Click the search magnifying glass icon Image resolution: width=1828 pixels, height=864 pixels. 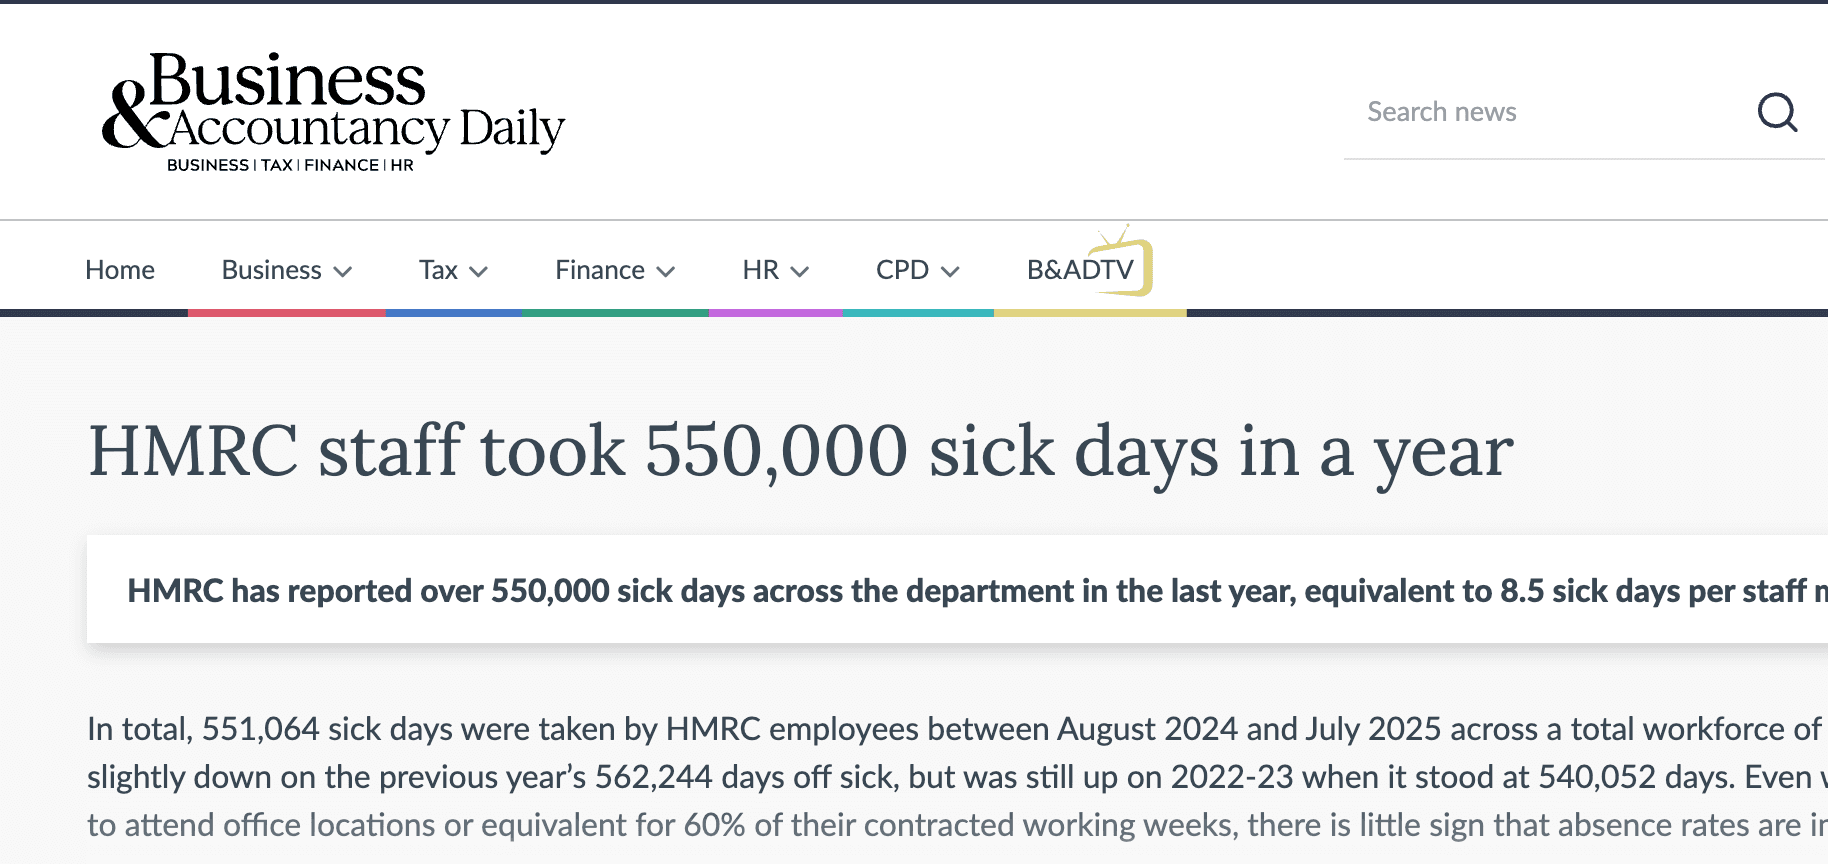[1777, 112]
